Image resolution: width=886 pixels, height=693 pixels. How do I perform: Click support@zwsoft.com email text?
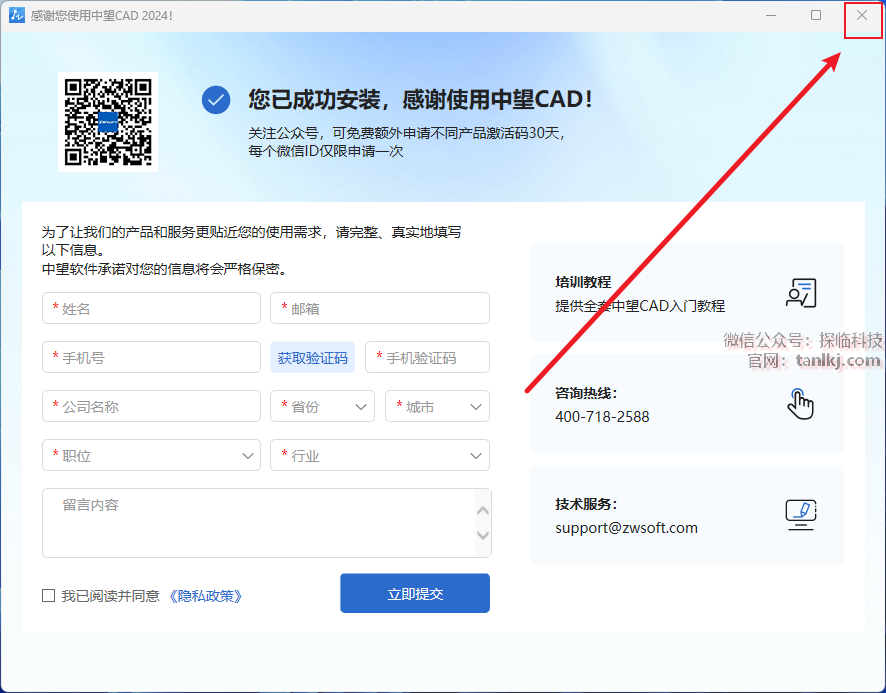click(x=626, y=528)
